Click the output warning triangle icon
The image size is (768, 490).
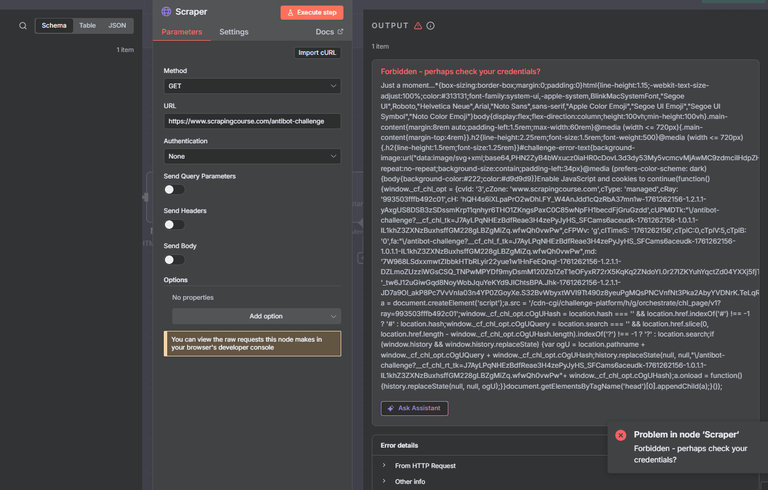418,25
